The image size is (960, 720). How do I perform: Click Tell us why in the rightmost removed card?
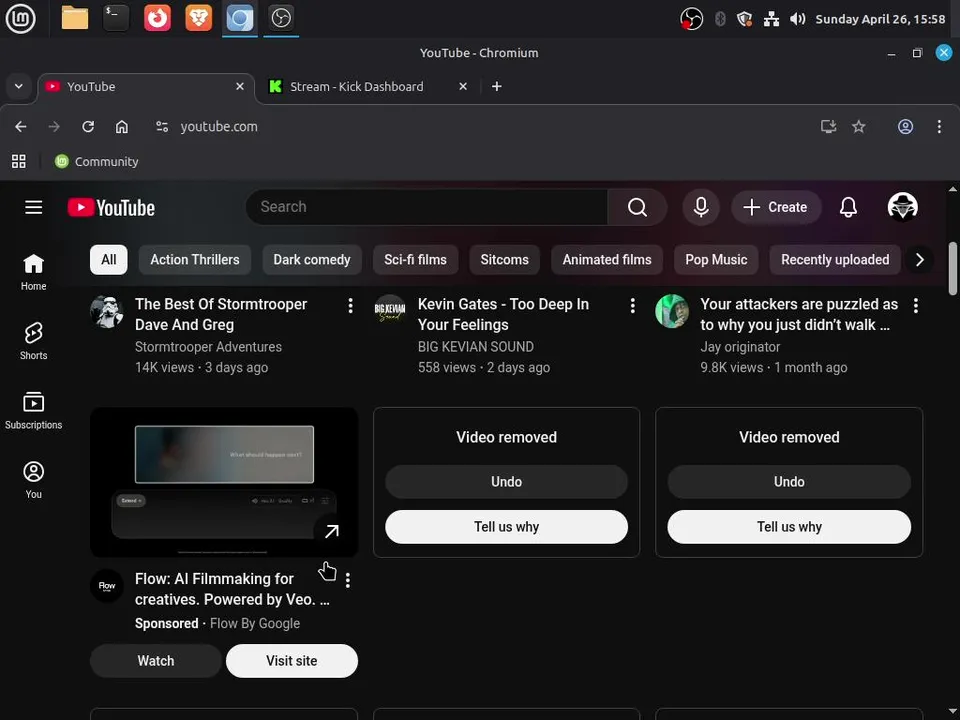click(x=789, y=527)
